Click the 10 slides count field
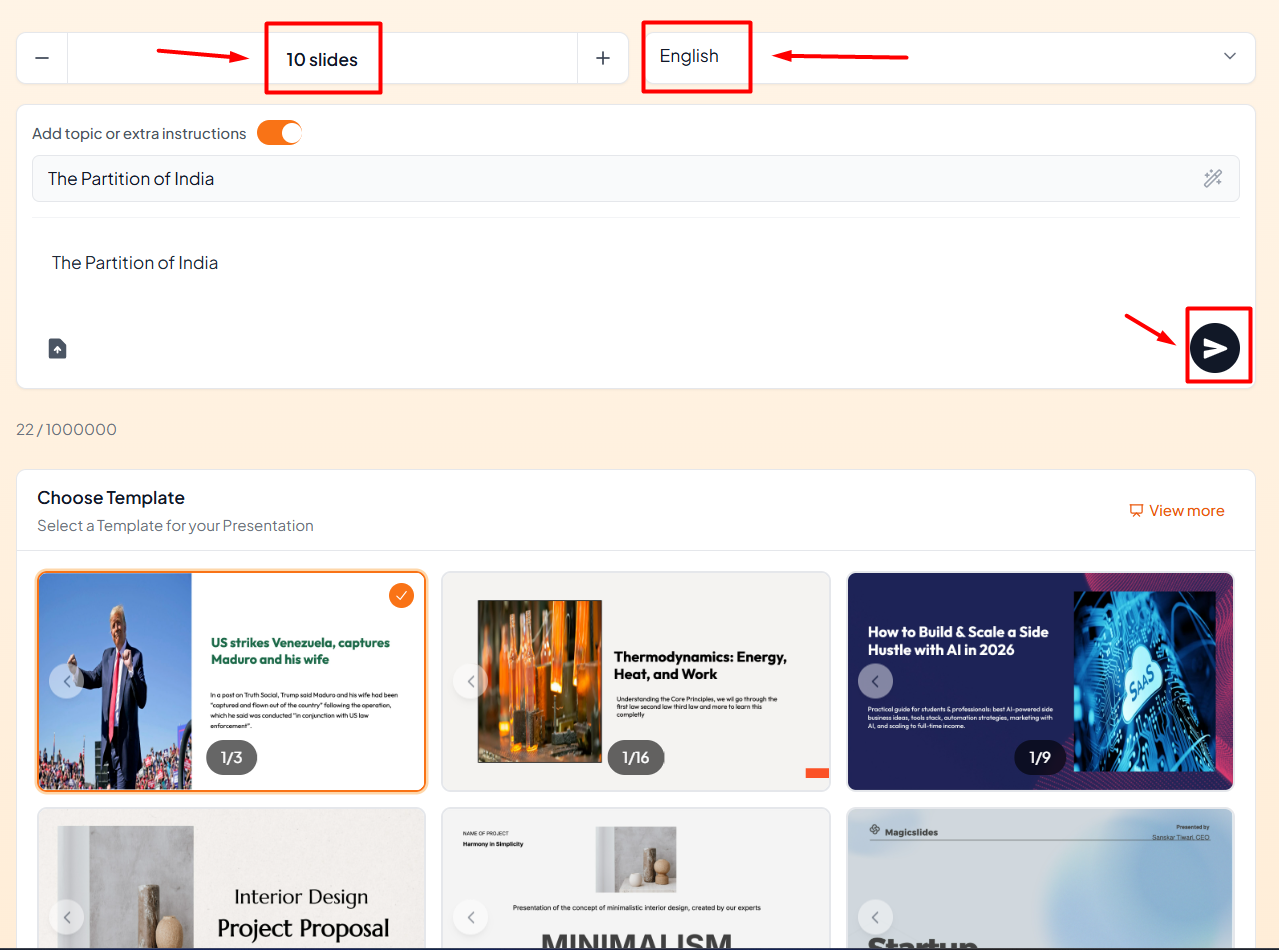 pos(322,59)
